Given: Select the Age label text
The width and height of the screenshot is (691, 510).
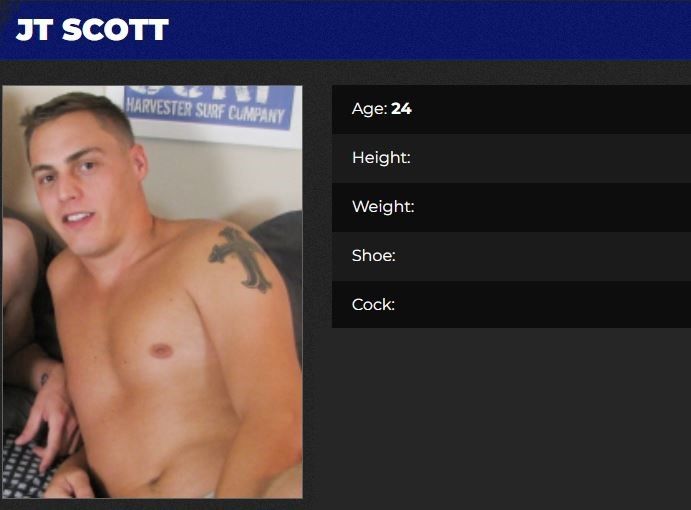Looking at the screenshot, I should tap(369, 109).
